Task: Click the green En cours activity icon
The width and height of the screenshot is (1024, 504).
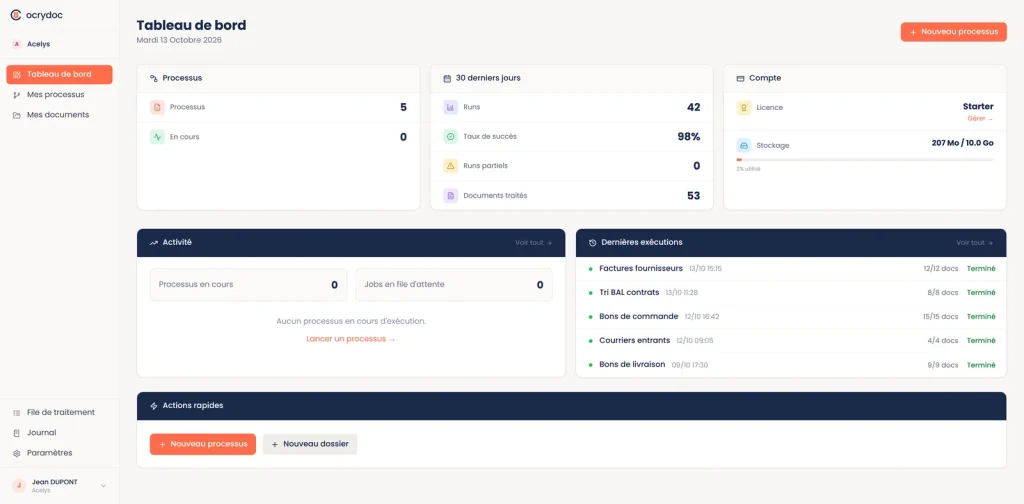Action: click(157, 137)
